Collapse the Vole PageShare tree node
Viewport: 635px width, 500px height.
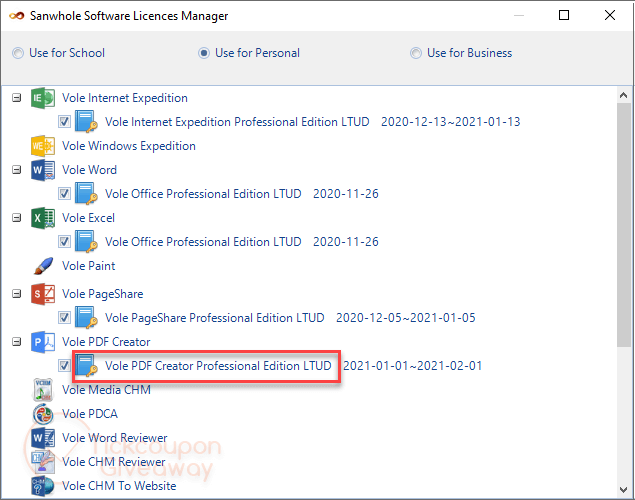point(17,294)
